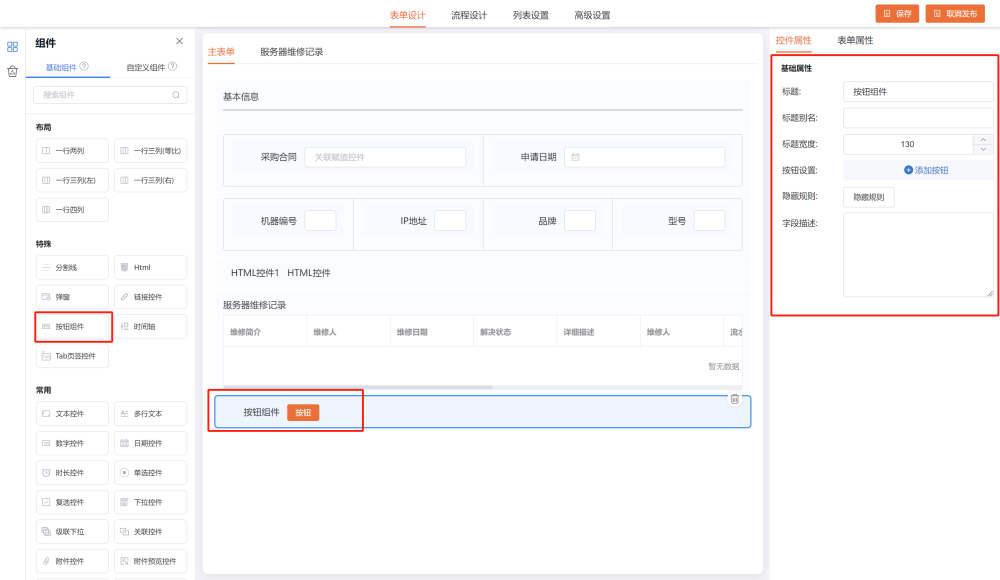Click the 按钮组件 item in the component list

[72, 327]
